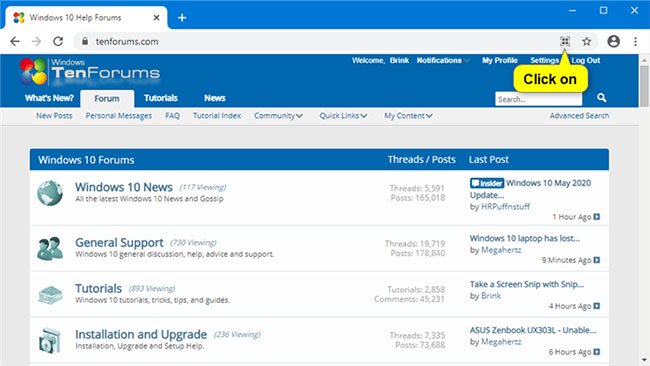Open Chrome three-dot menu
650x366 pixels.
[x=635, y=41]
